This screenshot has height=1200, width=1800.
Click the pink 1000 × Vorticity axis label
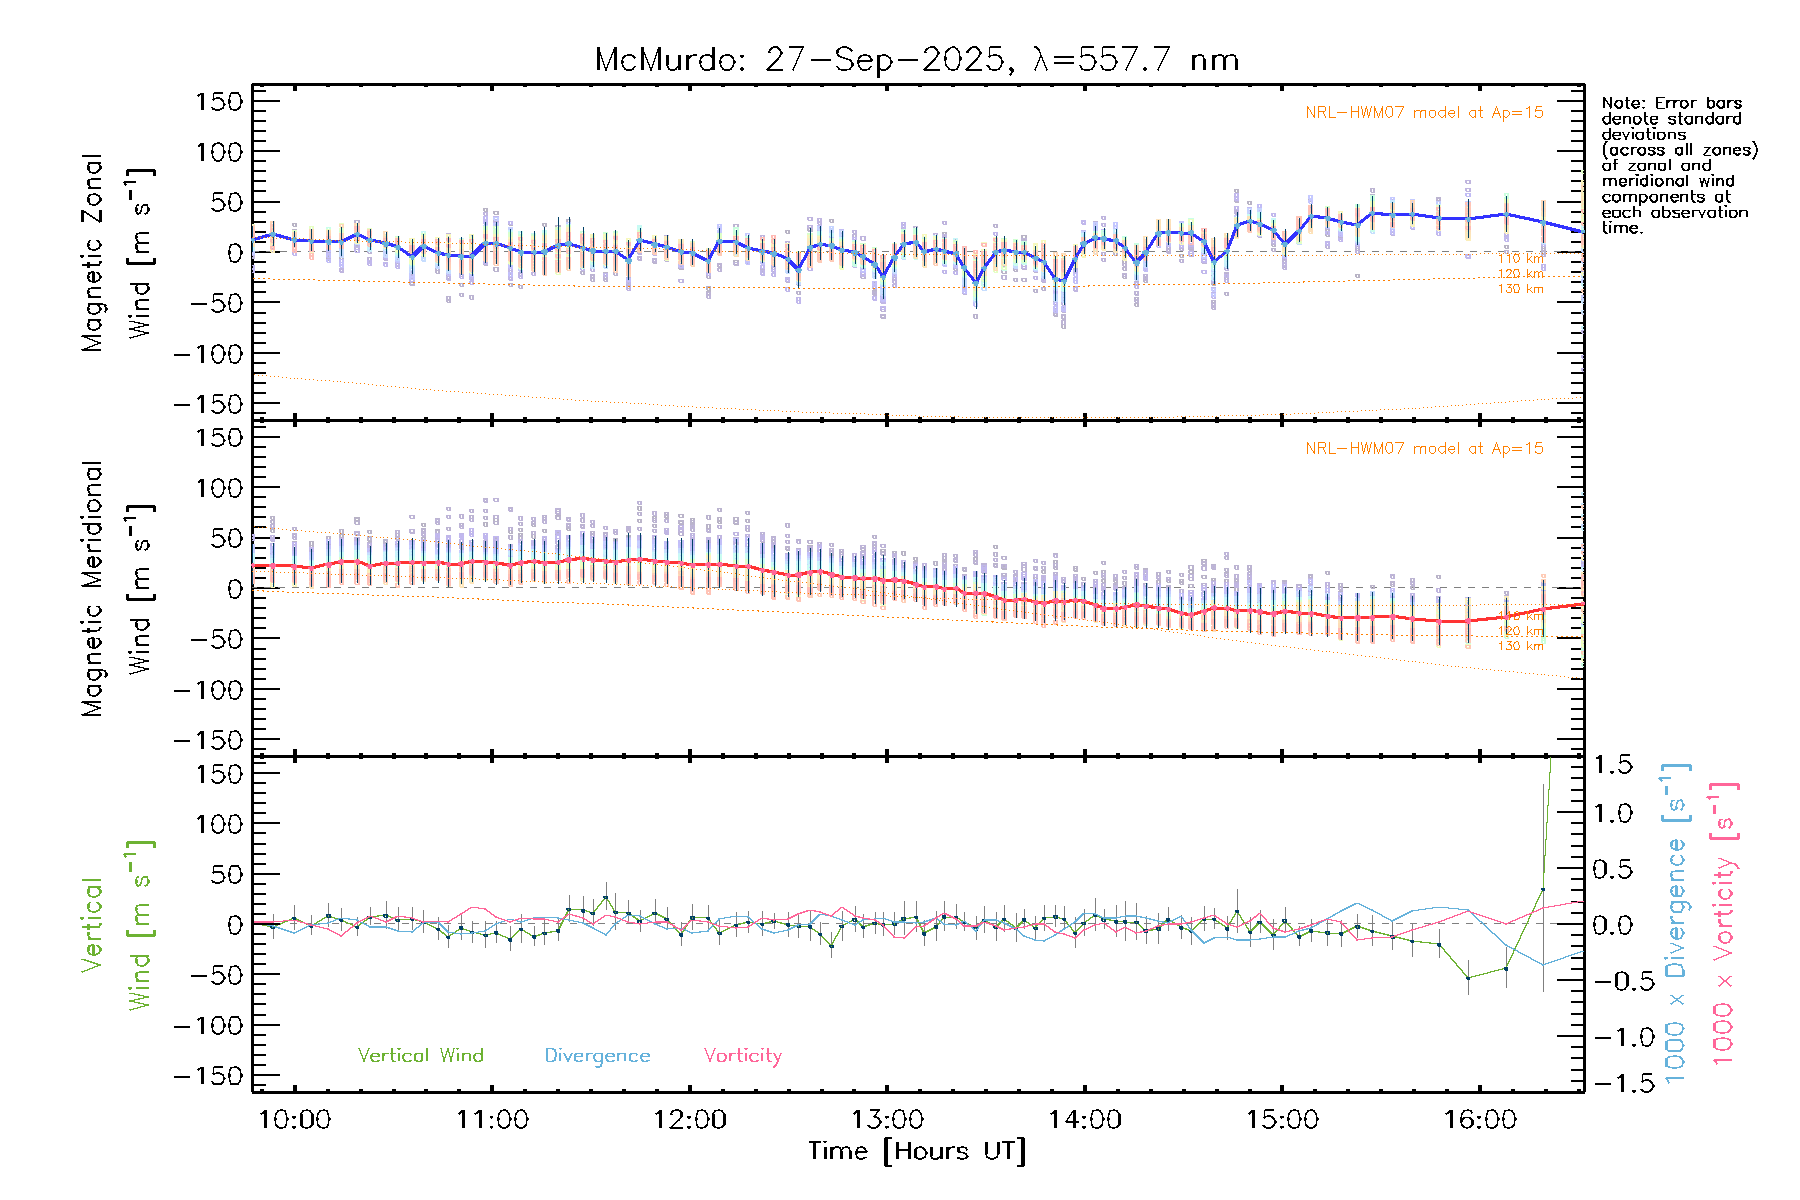[1723, 925]
